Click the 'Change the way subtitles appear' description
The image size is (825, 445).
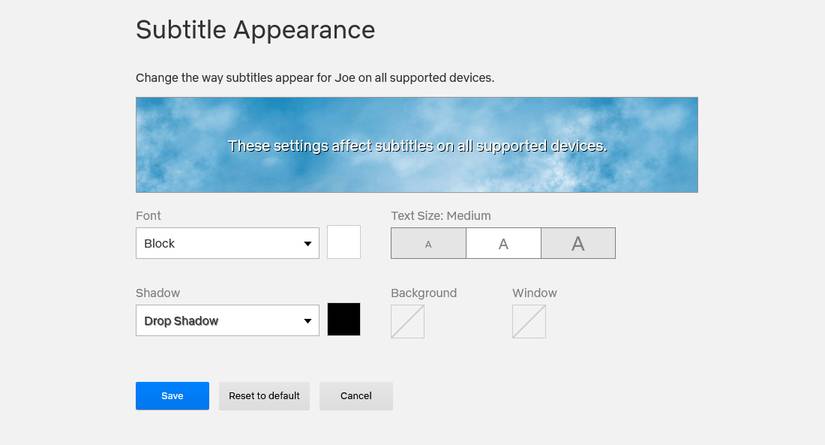point(315,78)
